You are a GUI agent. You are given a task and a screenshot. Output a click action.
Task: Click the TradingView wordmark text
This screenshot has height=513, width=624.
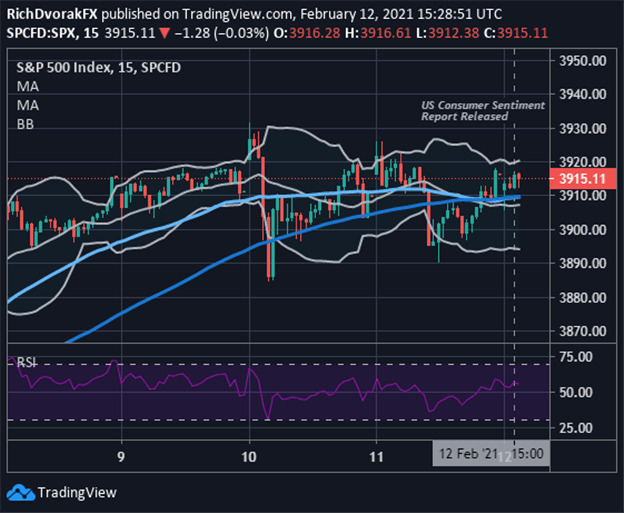click(77, 493)
